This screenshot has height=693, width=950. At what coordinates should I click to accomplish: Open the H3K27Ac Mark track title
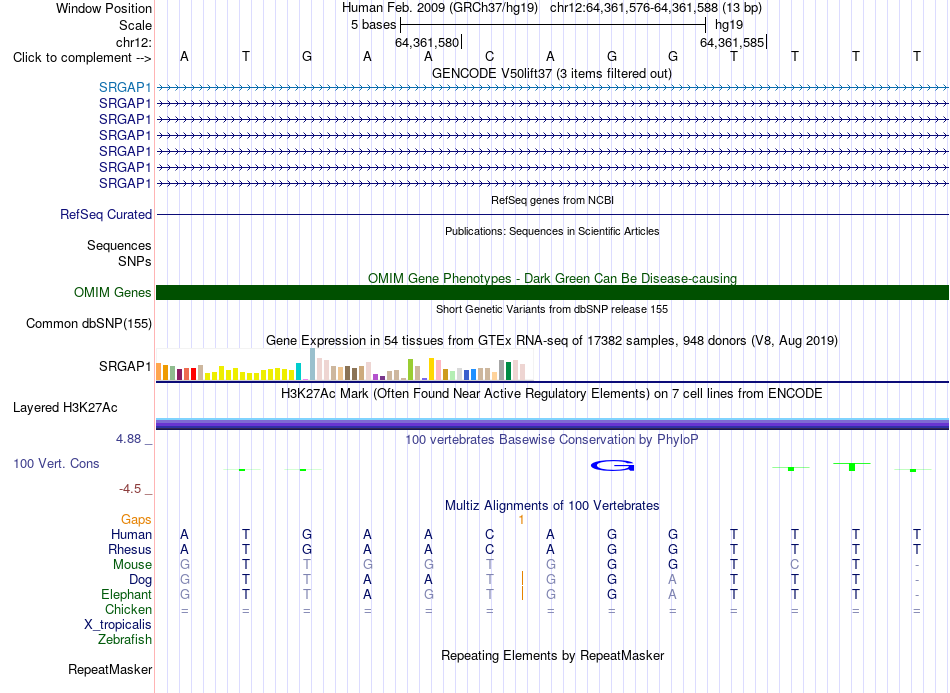click(552, 394)
